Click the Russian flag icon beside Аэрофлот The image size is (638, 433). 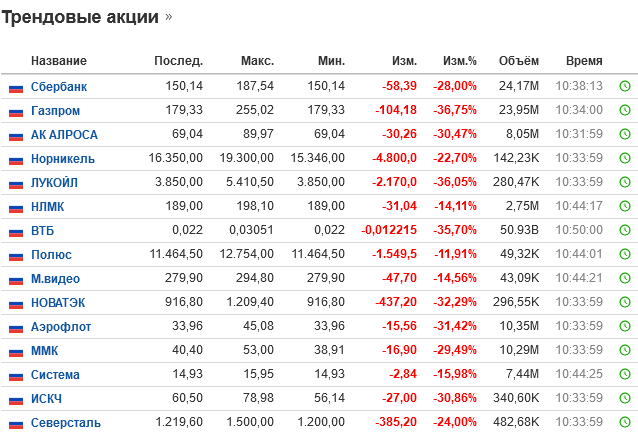[x=16, y=327]
